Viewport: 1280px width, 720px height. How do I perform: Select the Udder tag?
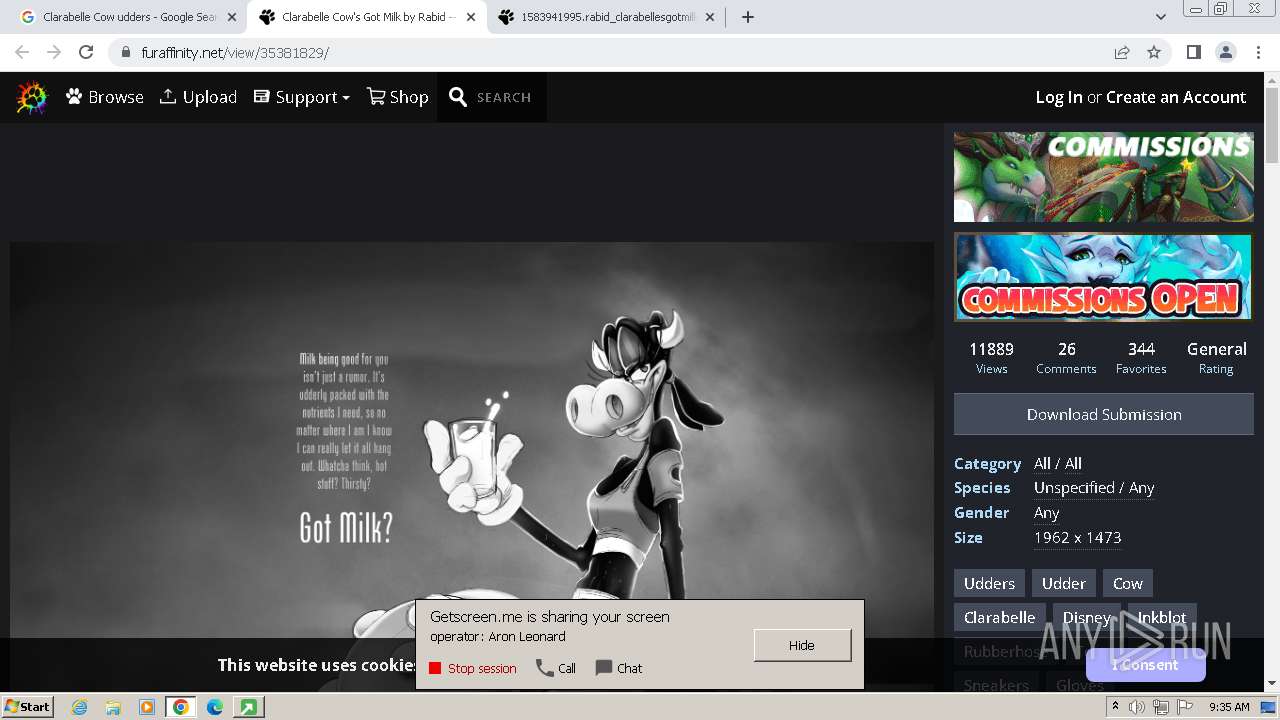tap(1064, 583)
